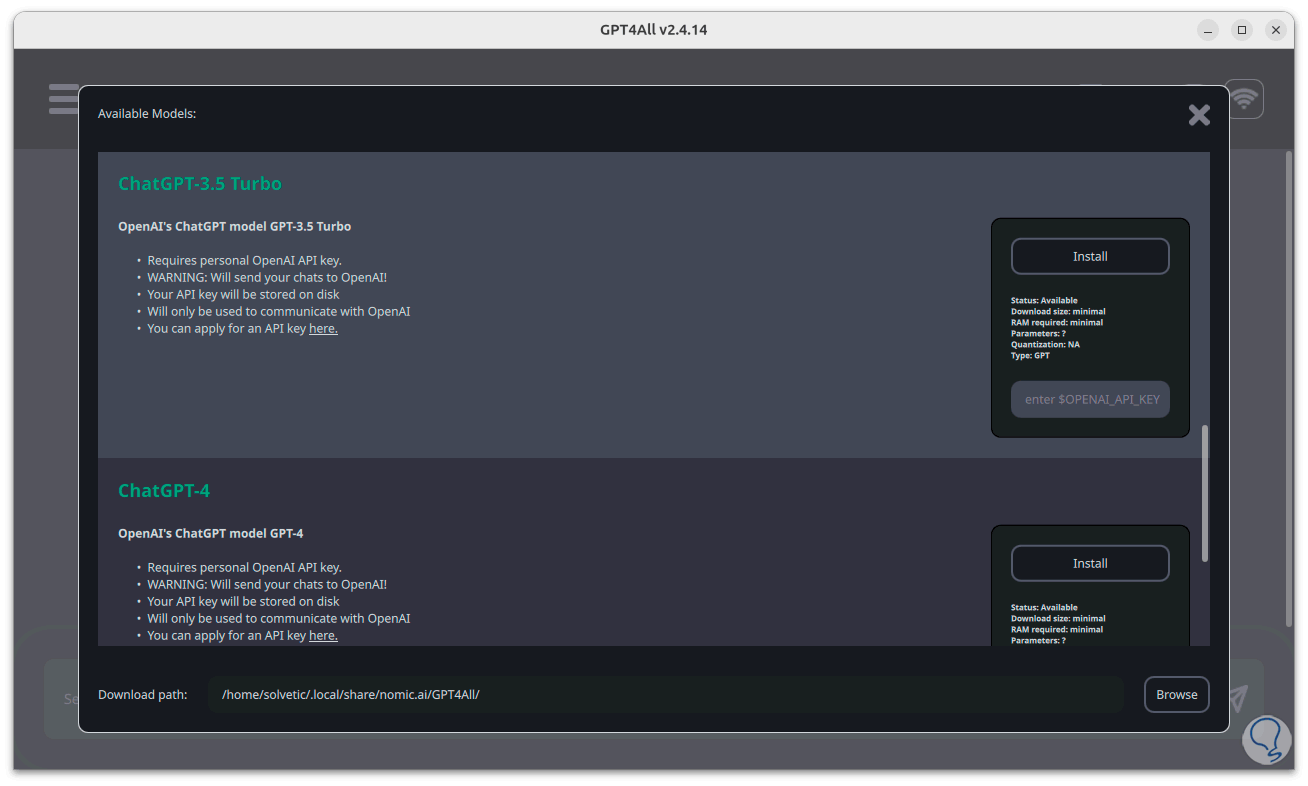This screenshot has height=786, width=1308.
Task: Click the network wifi icon in main window
Action: pos(1244,99)
